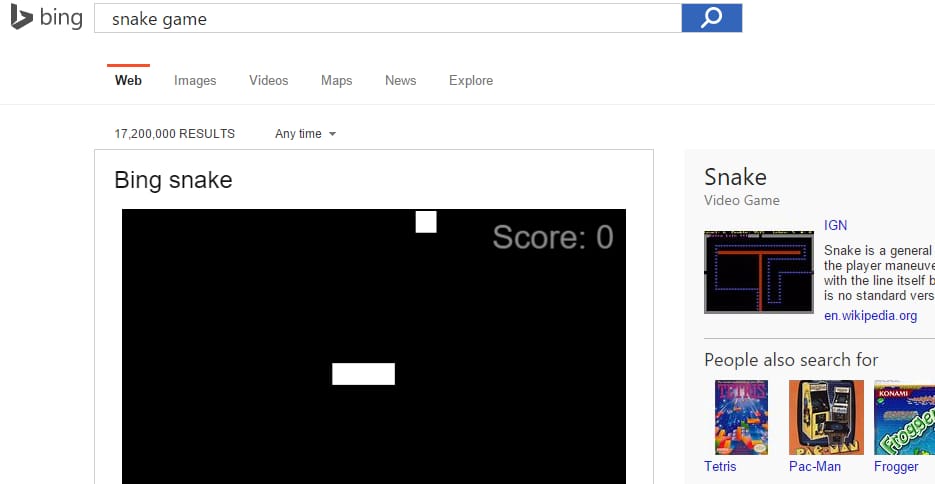Click the magnifier search button
This screenshot has width=935, height=484.
(711, 18)
